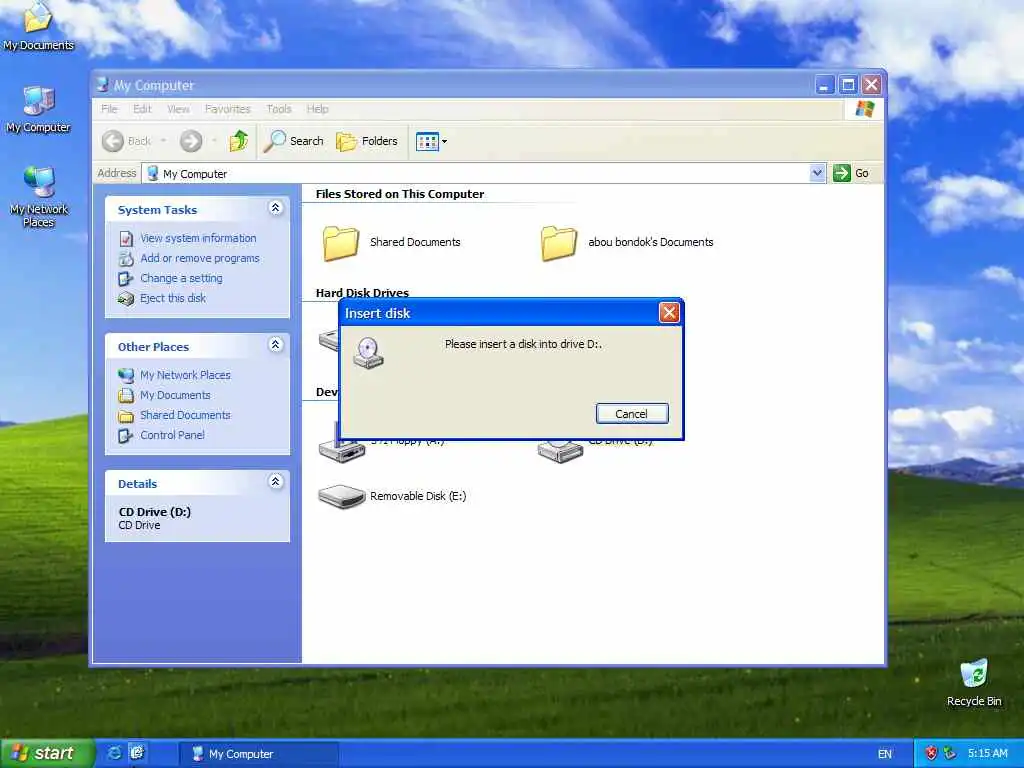Viewport: 1024px width, 768px height.
Task: Open the Tools menu
Action: (278, 109)
